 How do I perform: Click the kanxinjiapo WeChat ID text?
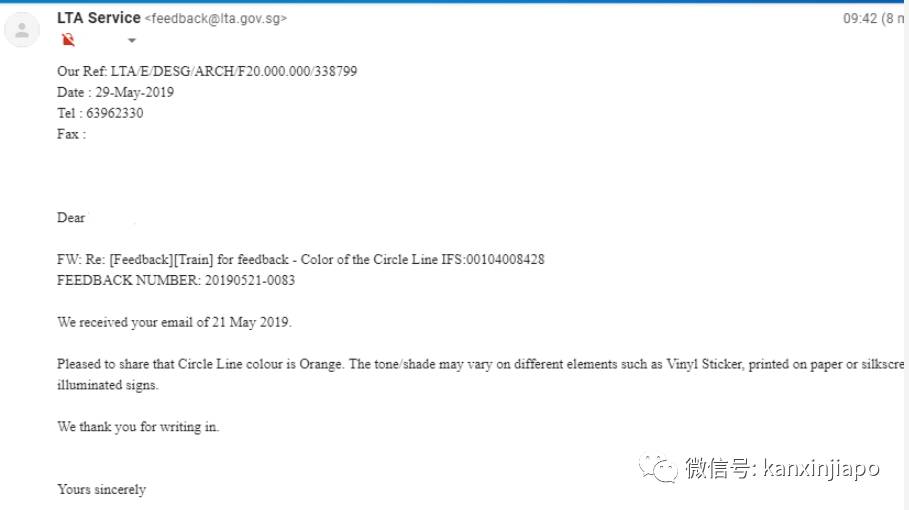(x=820, y=467)
